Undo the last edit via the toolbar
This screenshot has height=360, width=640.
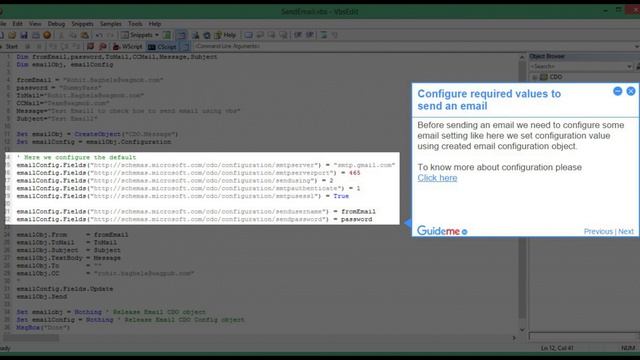coord(99,35)
